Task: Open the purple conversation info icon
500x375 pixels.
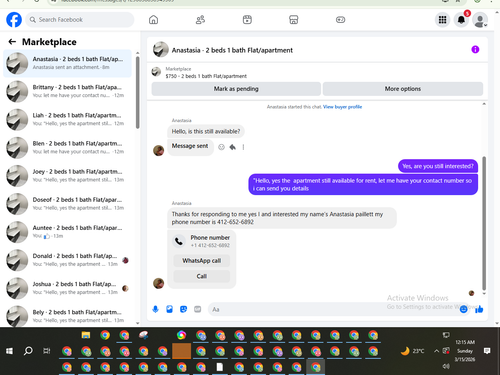Action: (x=475, y=50)
